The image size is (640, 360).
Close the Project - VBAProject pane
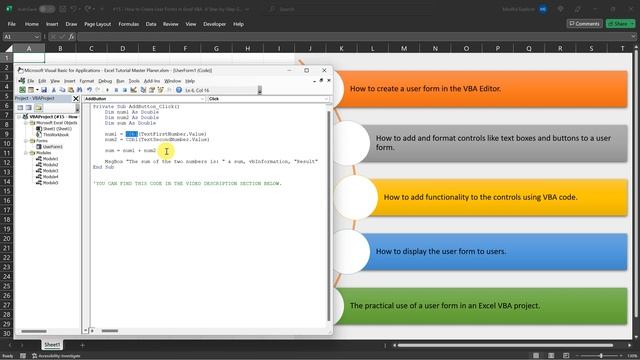(76, 98)
